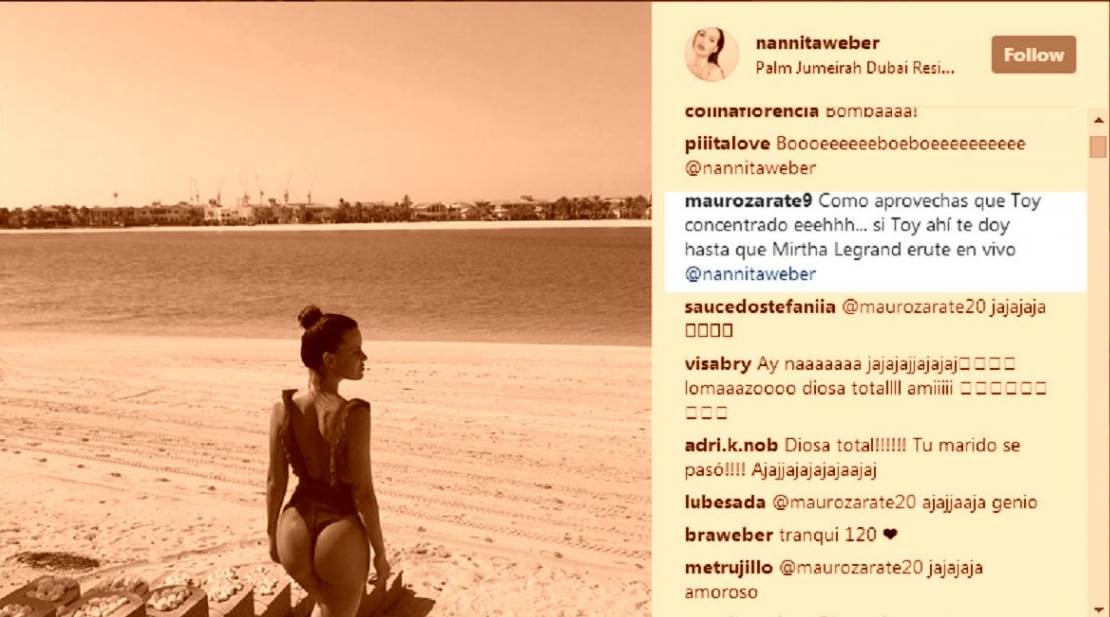Click the scrollbar up arrow
This screenshot has height=617, width=1110.
1098,120
